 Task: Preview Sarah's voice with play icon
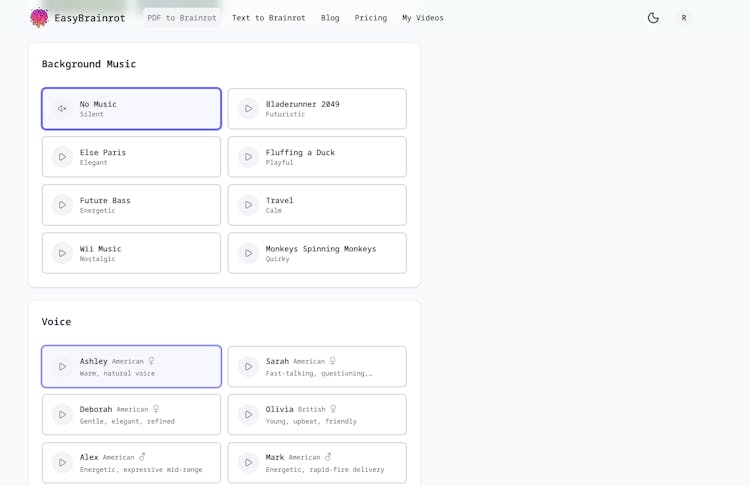click(x=248, y=367)
